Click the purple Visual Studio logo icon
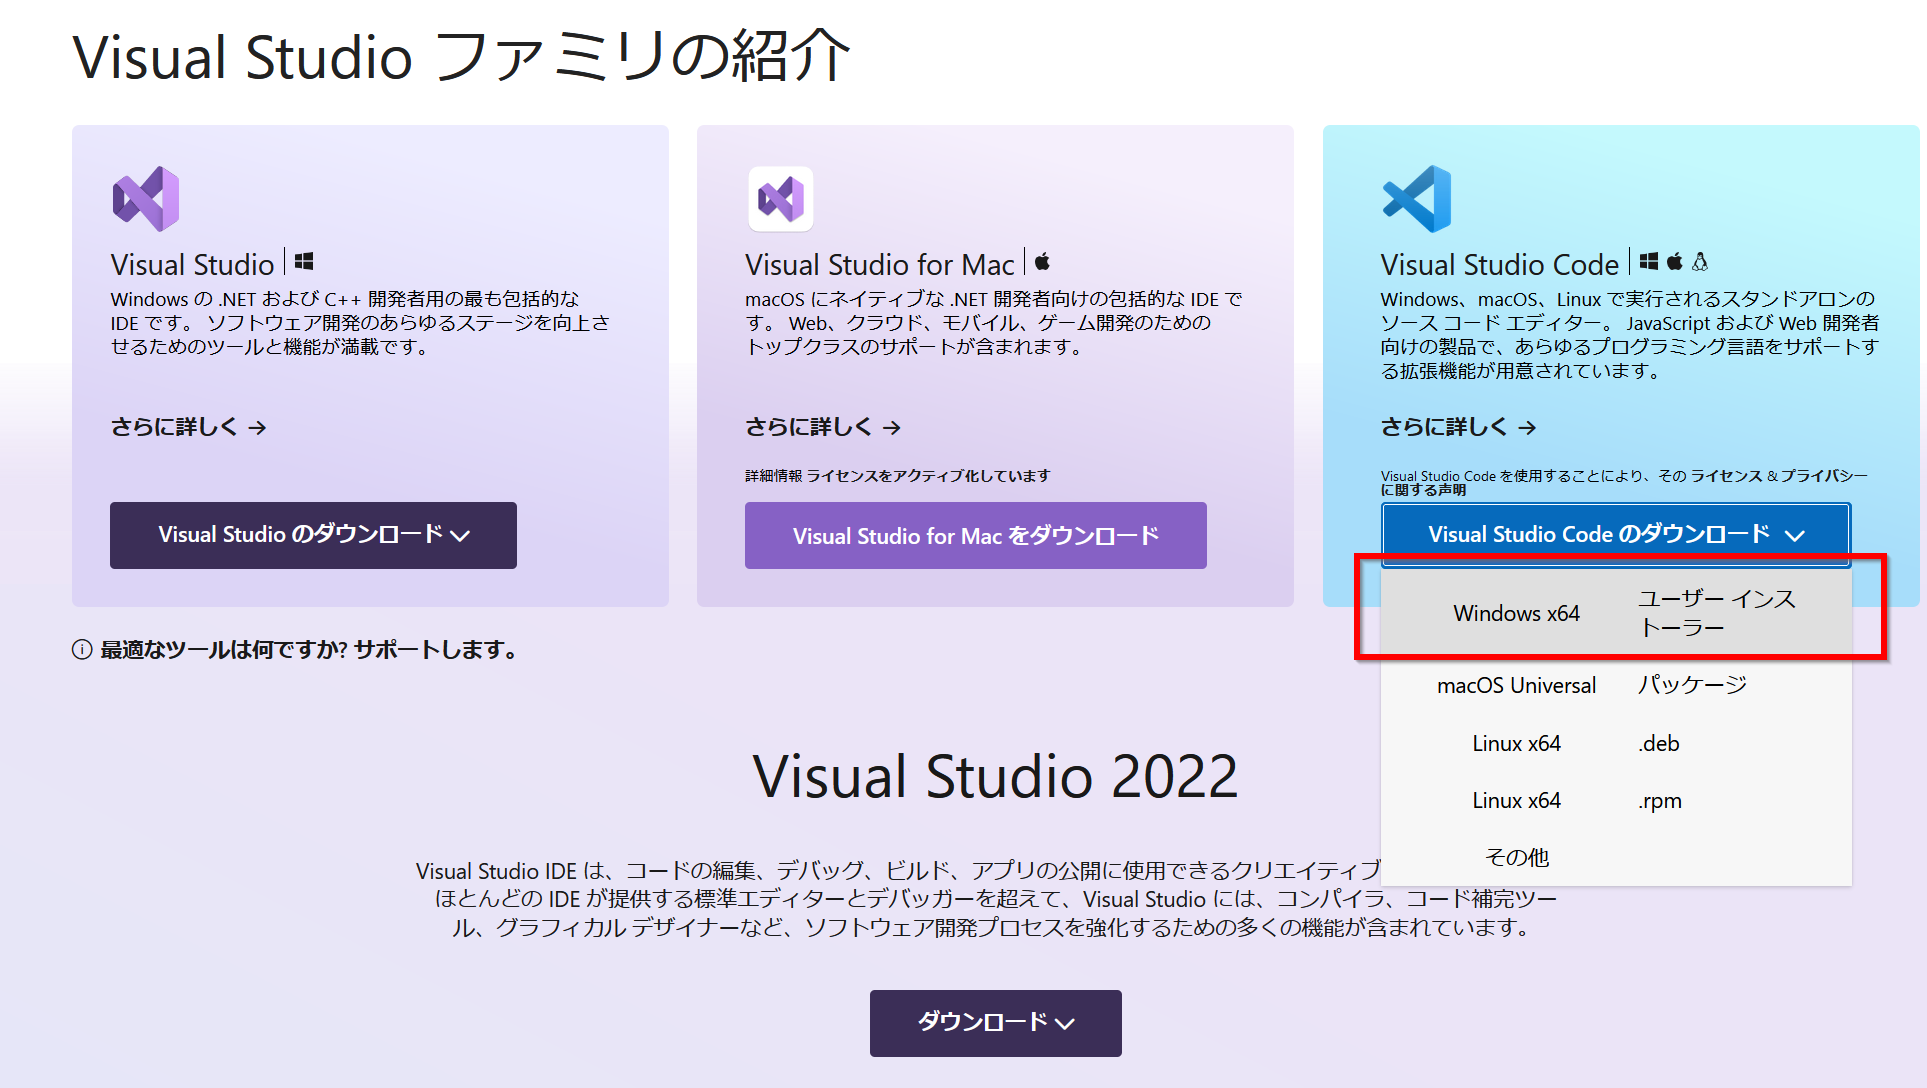This screenshot has width=1927, height=1088. click(146, 199)
